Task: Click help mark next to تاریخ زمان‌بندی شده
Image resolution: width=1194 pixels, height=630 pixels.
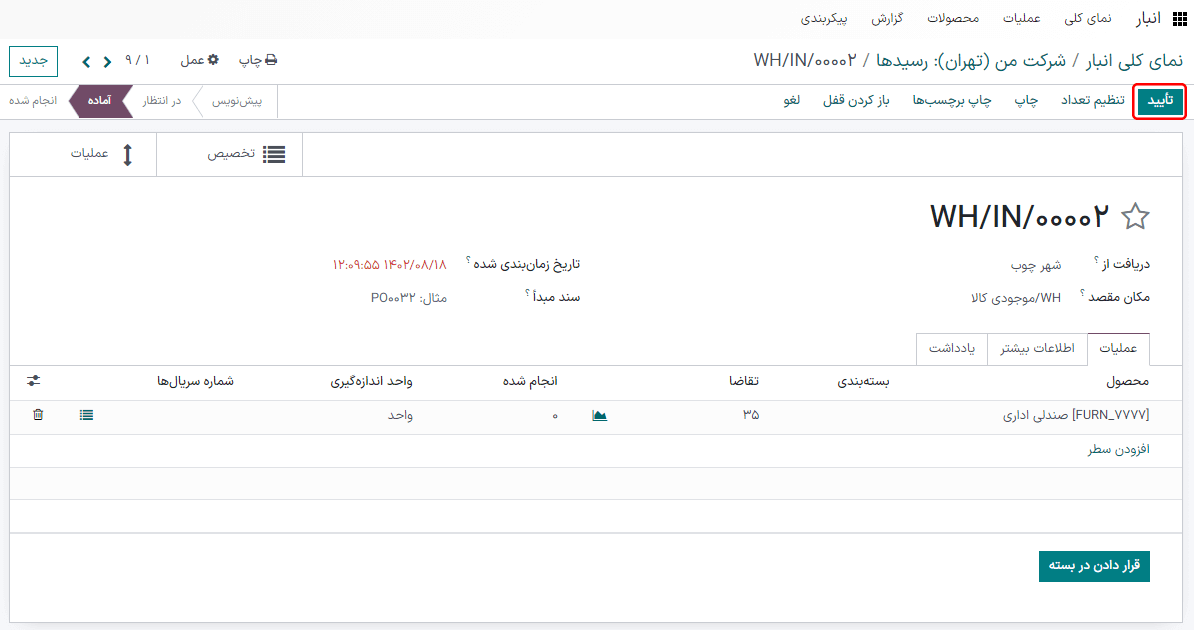Action: (468, 259)
